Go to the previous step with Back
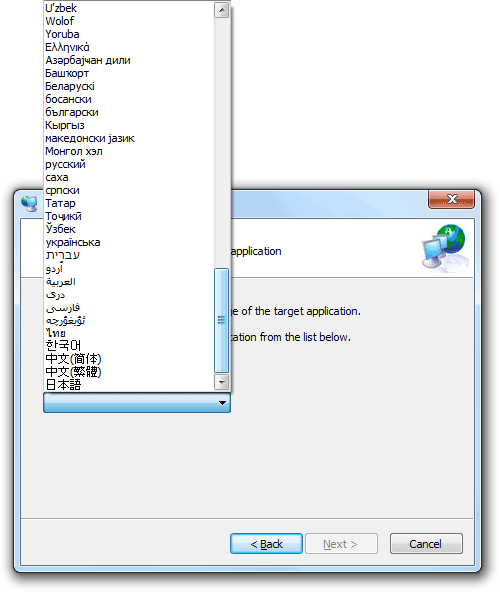The width and height of the screenshot is (500, 592). (x=266, y=544)
